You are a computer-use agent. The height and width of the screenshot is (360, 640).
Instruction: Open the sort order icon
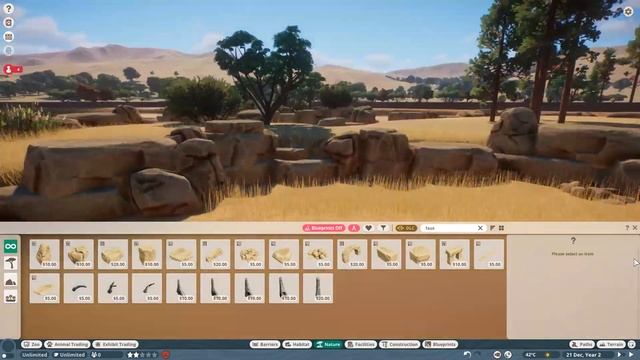pos(493,228)
